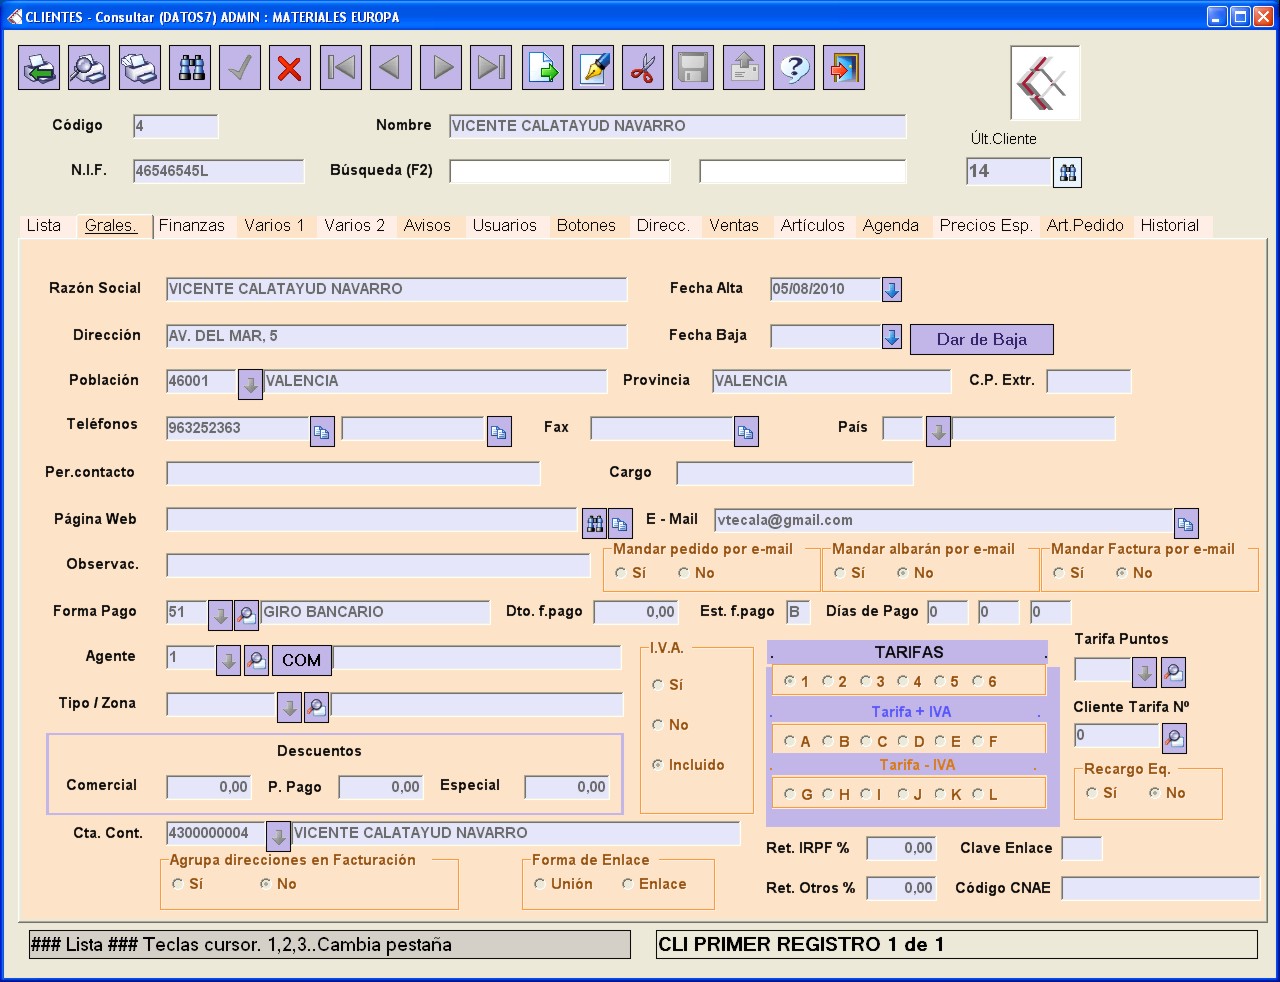
Task: Click the Tarifa - IVA label
Action: pos(917,765)
